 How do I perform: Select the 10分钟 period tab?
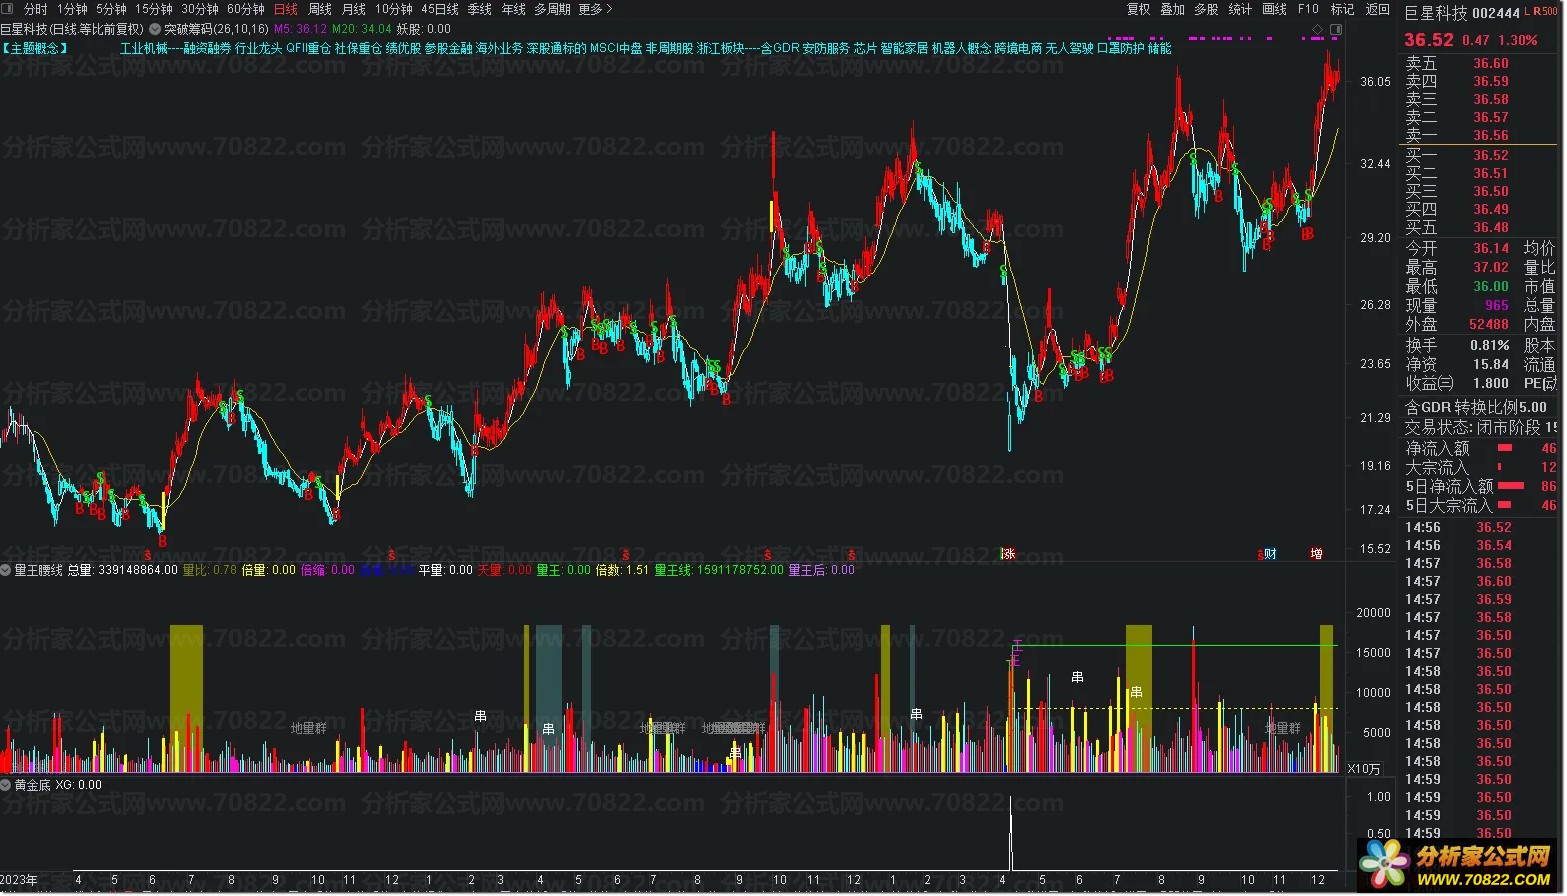(x=394, y=9)
